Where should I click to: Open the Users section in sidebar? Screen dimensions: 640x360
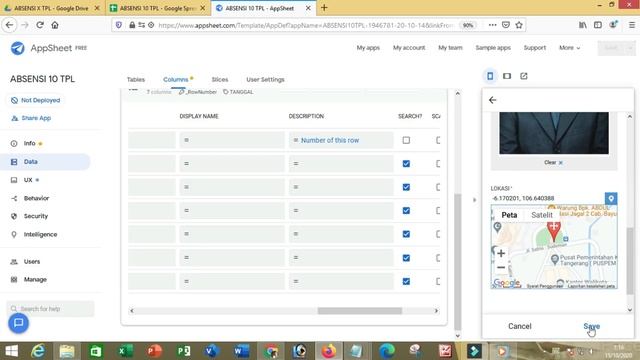click(x=31, y=262)
